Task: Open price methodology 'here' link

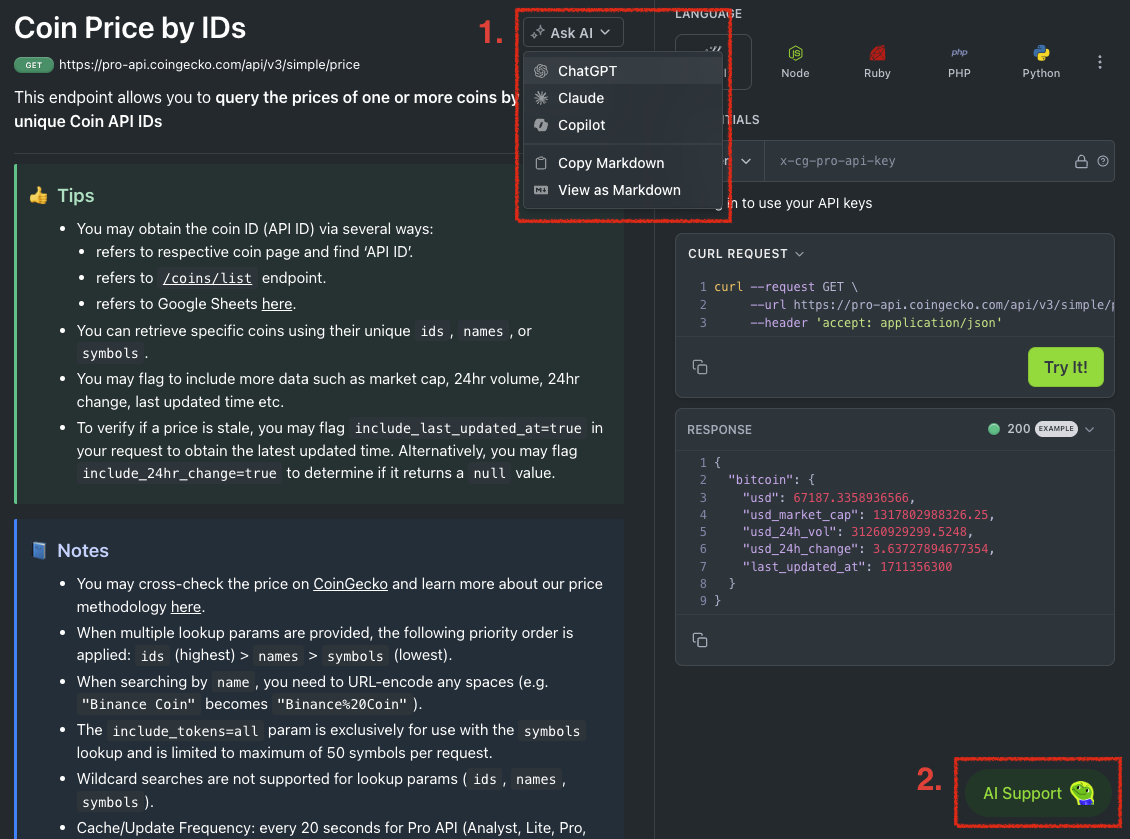Action: [186, 607]
